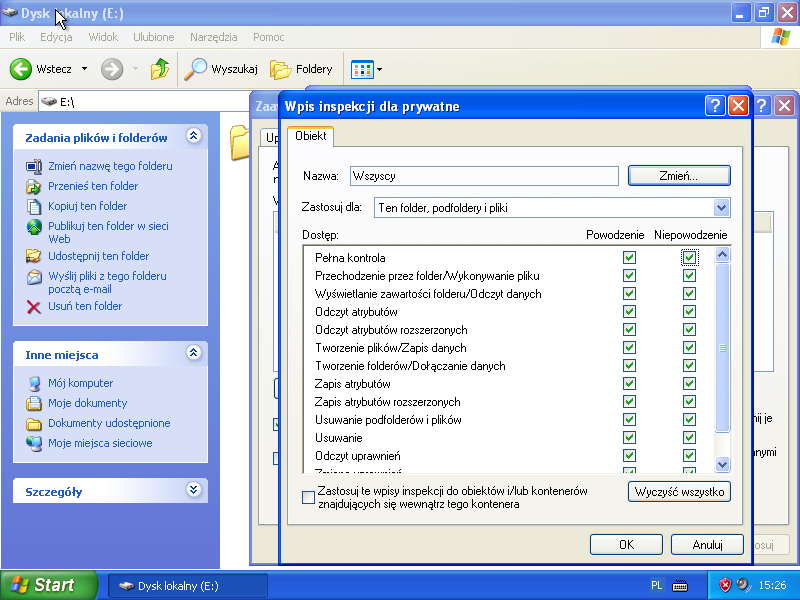800x600 pixels.
Task: Click the folder up level icon
Action: [160, 69]
